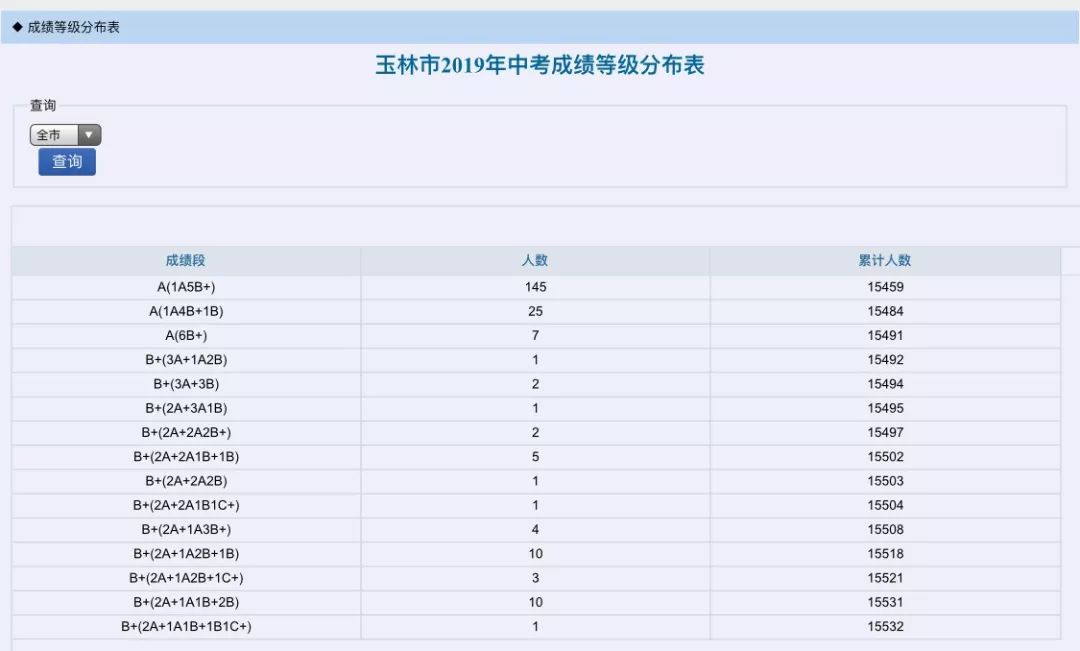Select the B+(2A+1A2B+1B) row cell
This screenshot has width=1080, height=651.
186,554
